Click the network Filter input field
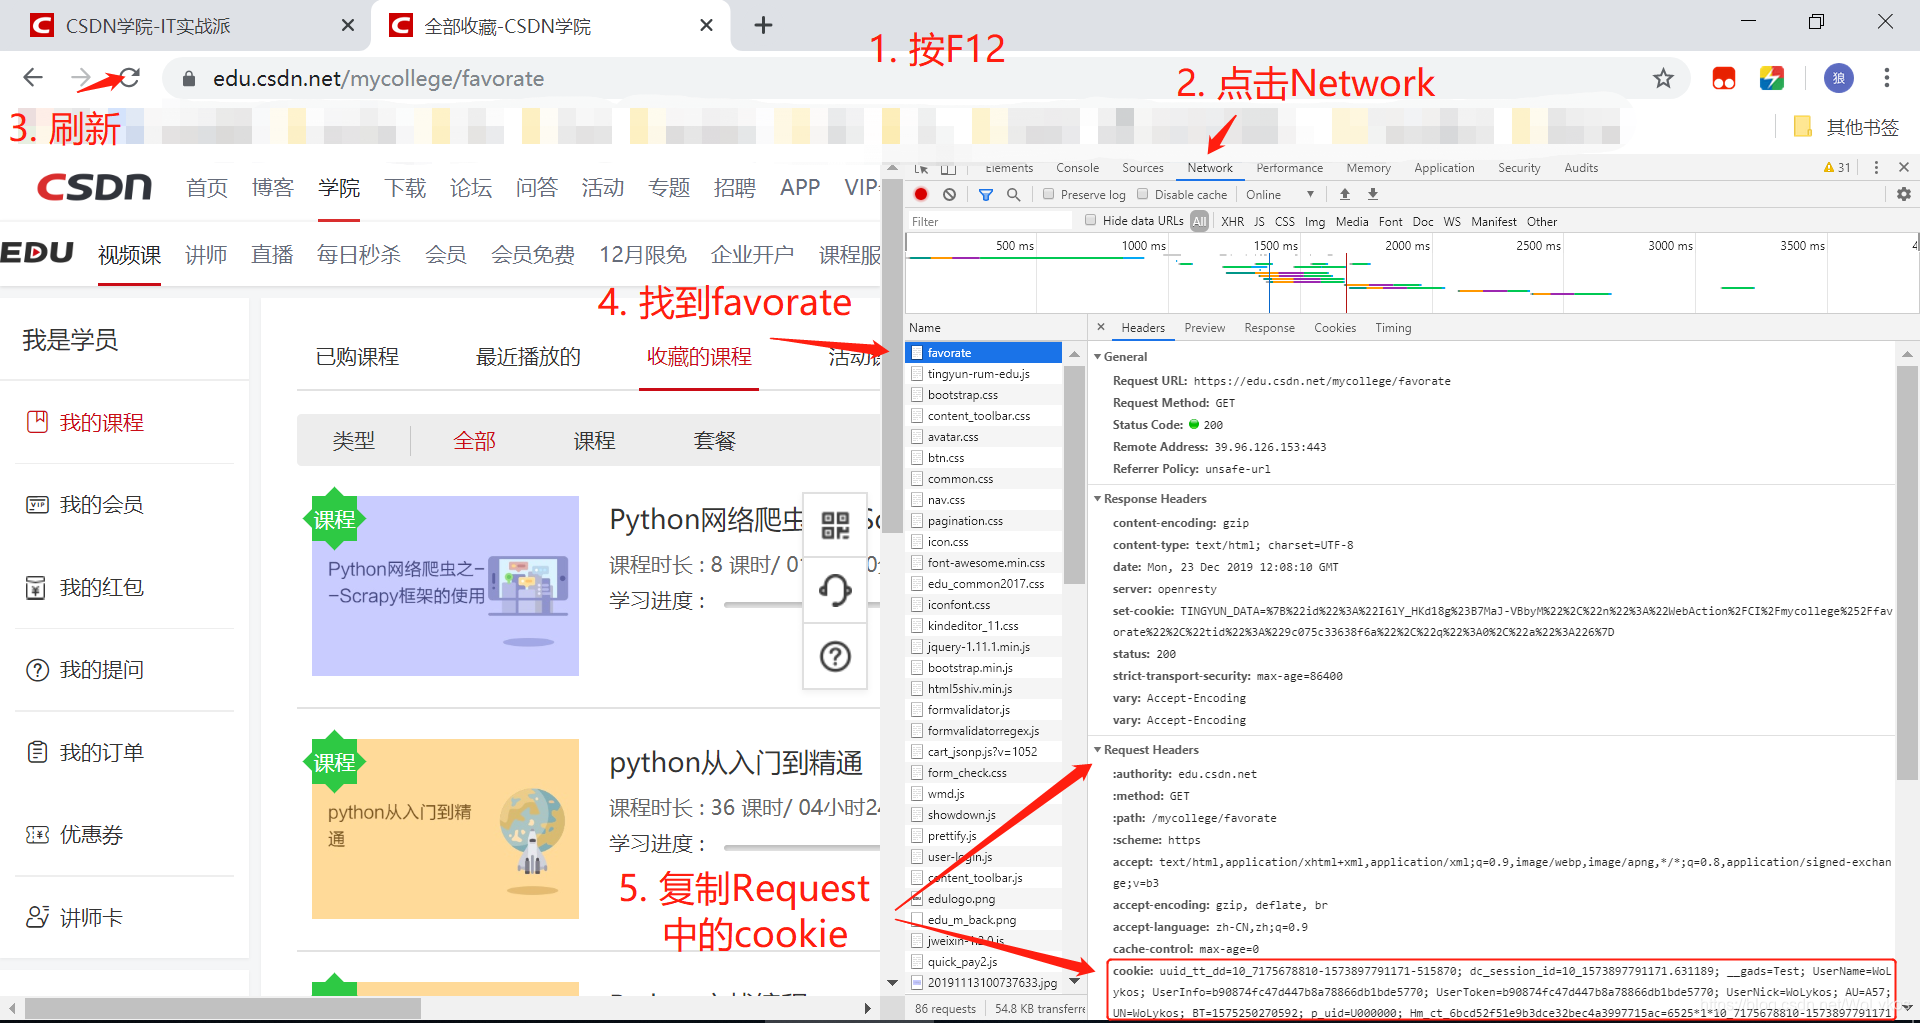The image size is (1920, 1023). tap(990, 221)
